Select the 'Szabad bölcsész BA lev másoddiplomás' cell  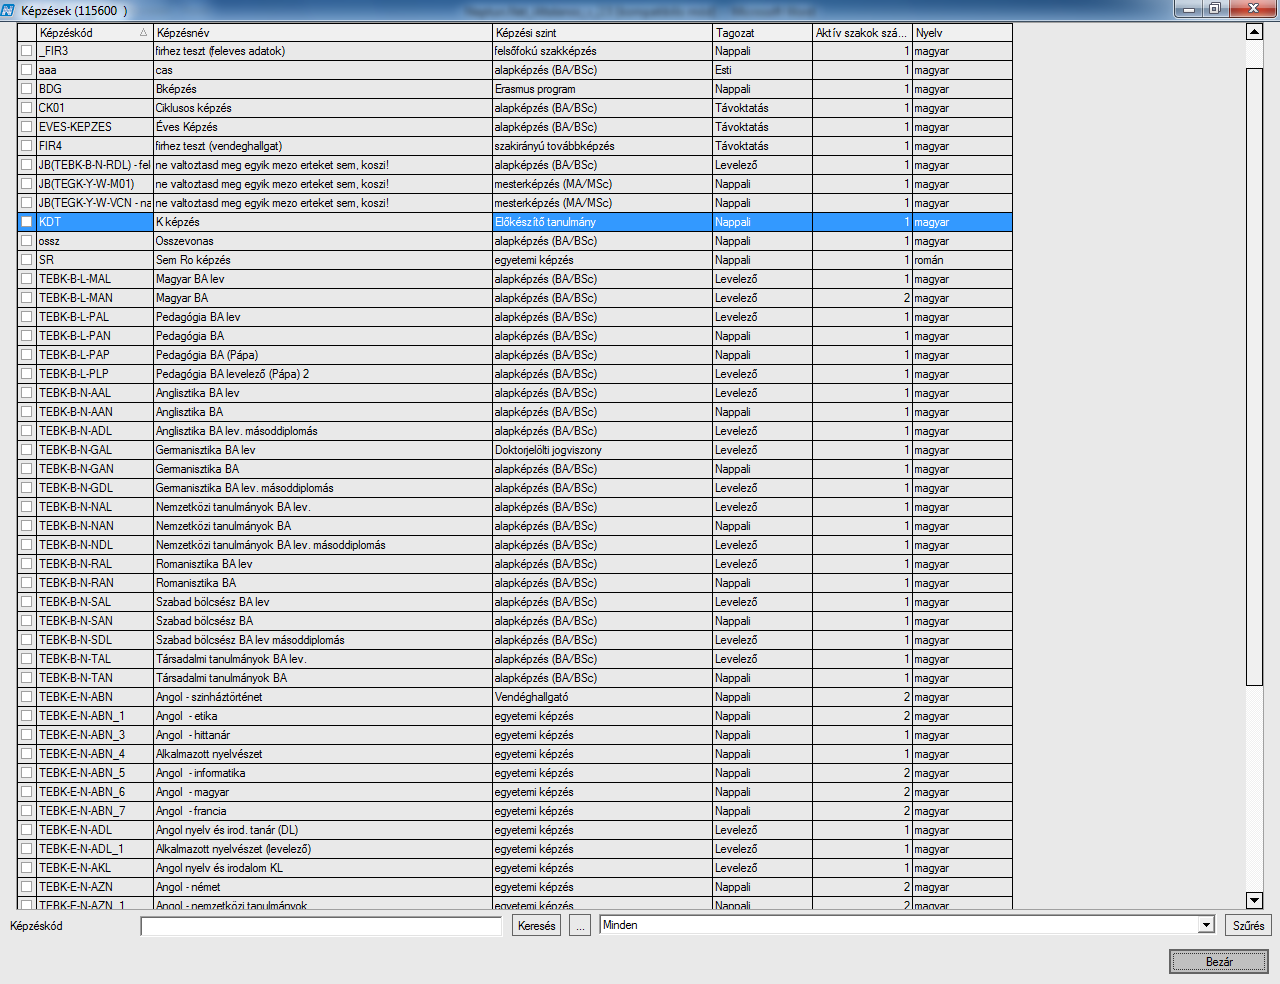[x=323, y=640]
